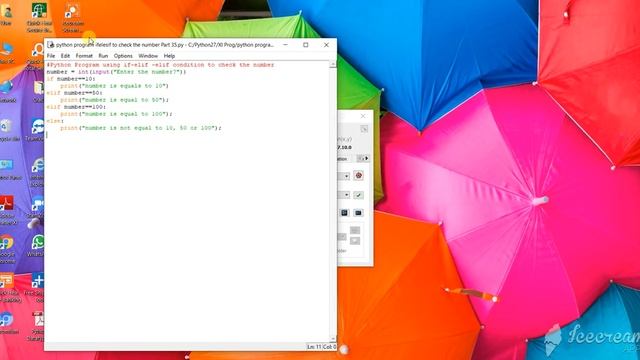The width and height of the screenshot is (640, 360).
Task: Click the right dark screen icon in recorder panel
Action: 358,213
